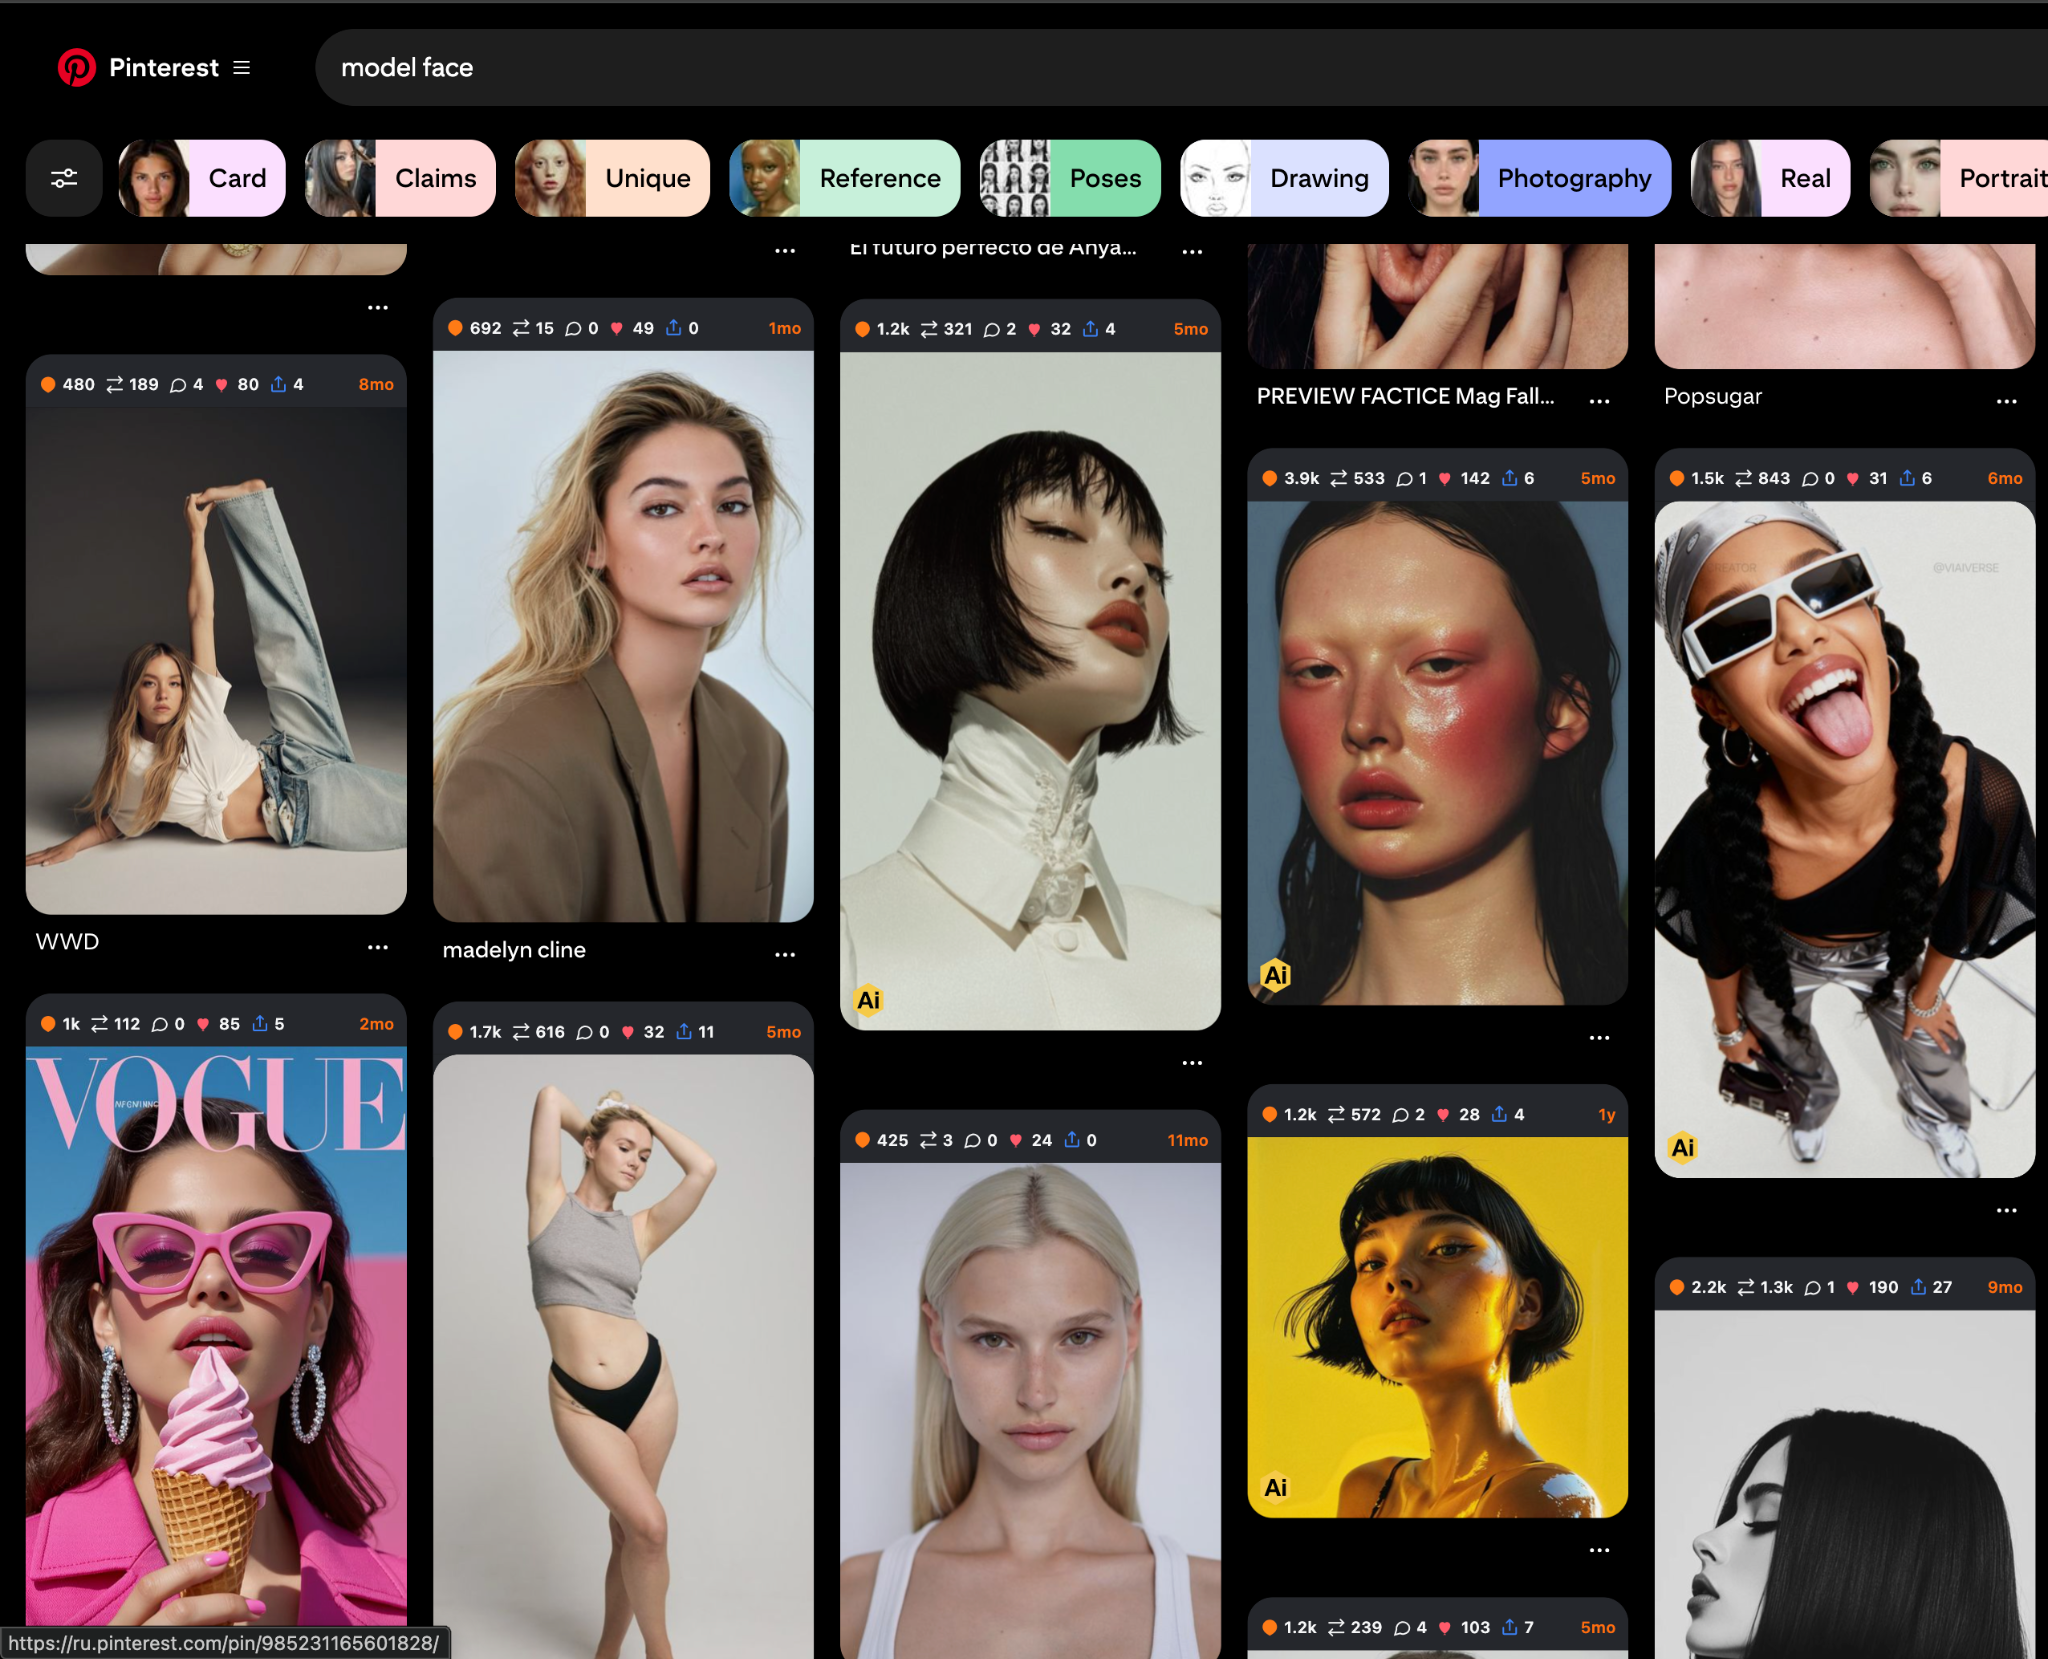Click the heart count '49' on madelyn pin
The height and width of the screenshot is (1659, 2048).
(643, 328)
